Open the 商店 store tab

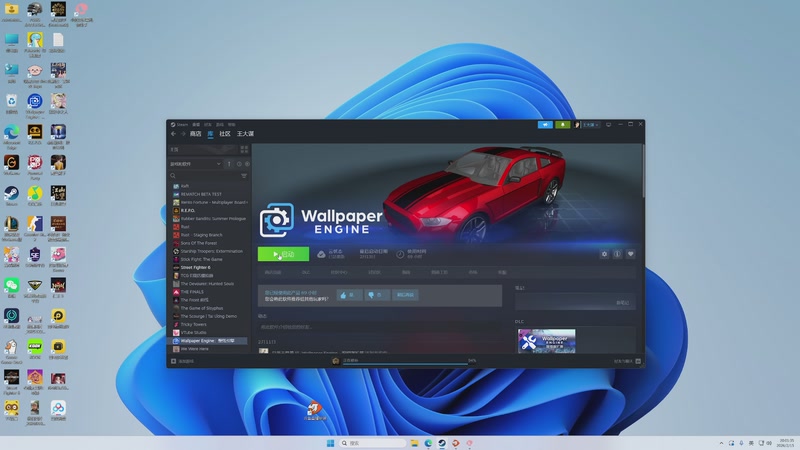point(195,134)
